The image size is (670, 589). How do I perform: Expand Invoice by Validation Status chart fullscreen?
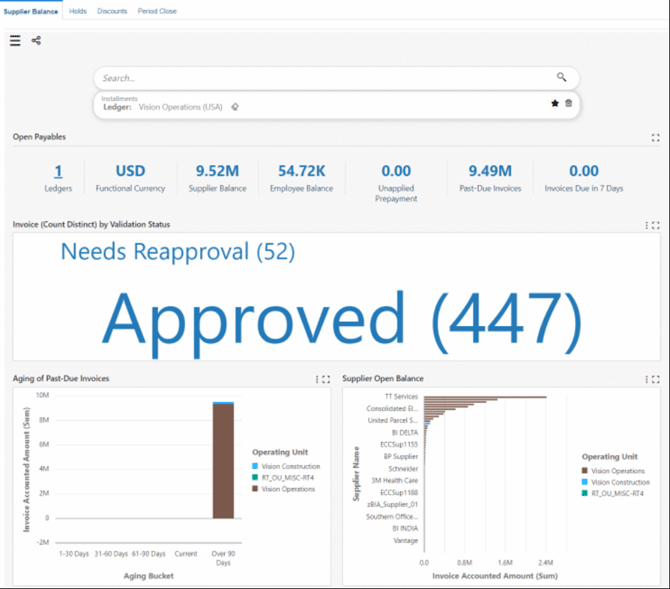point(655,226)
